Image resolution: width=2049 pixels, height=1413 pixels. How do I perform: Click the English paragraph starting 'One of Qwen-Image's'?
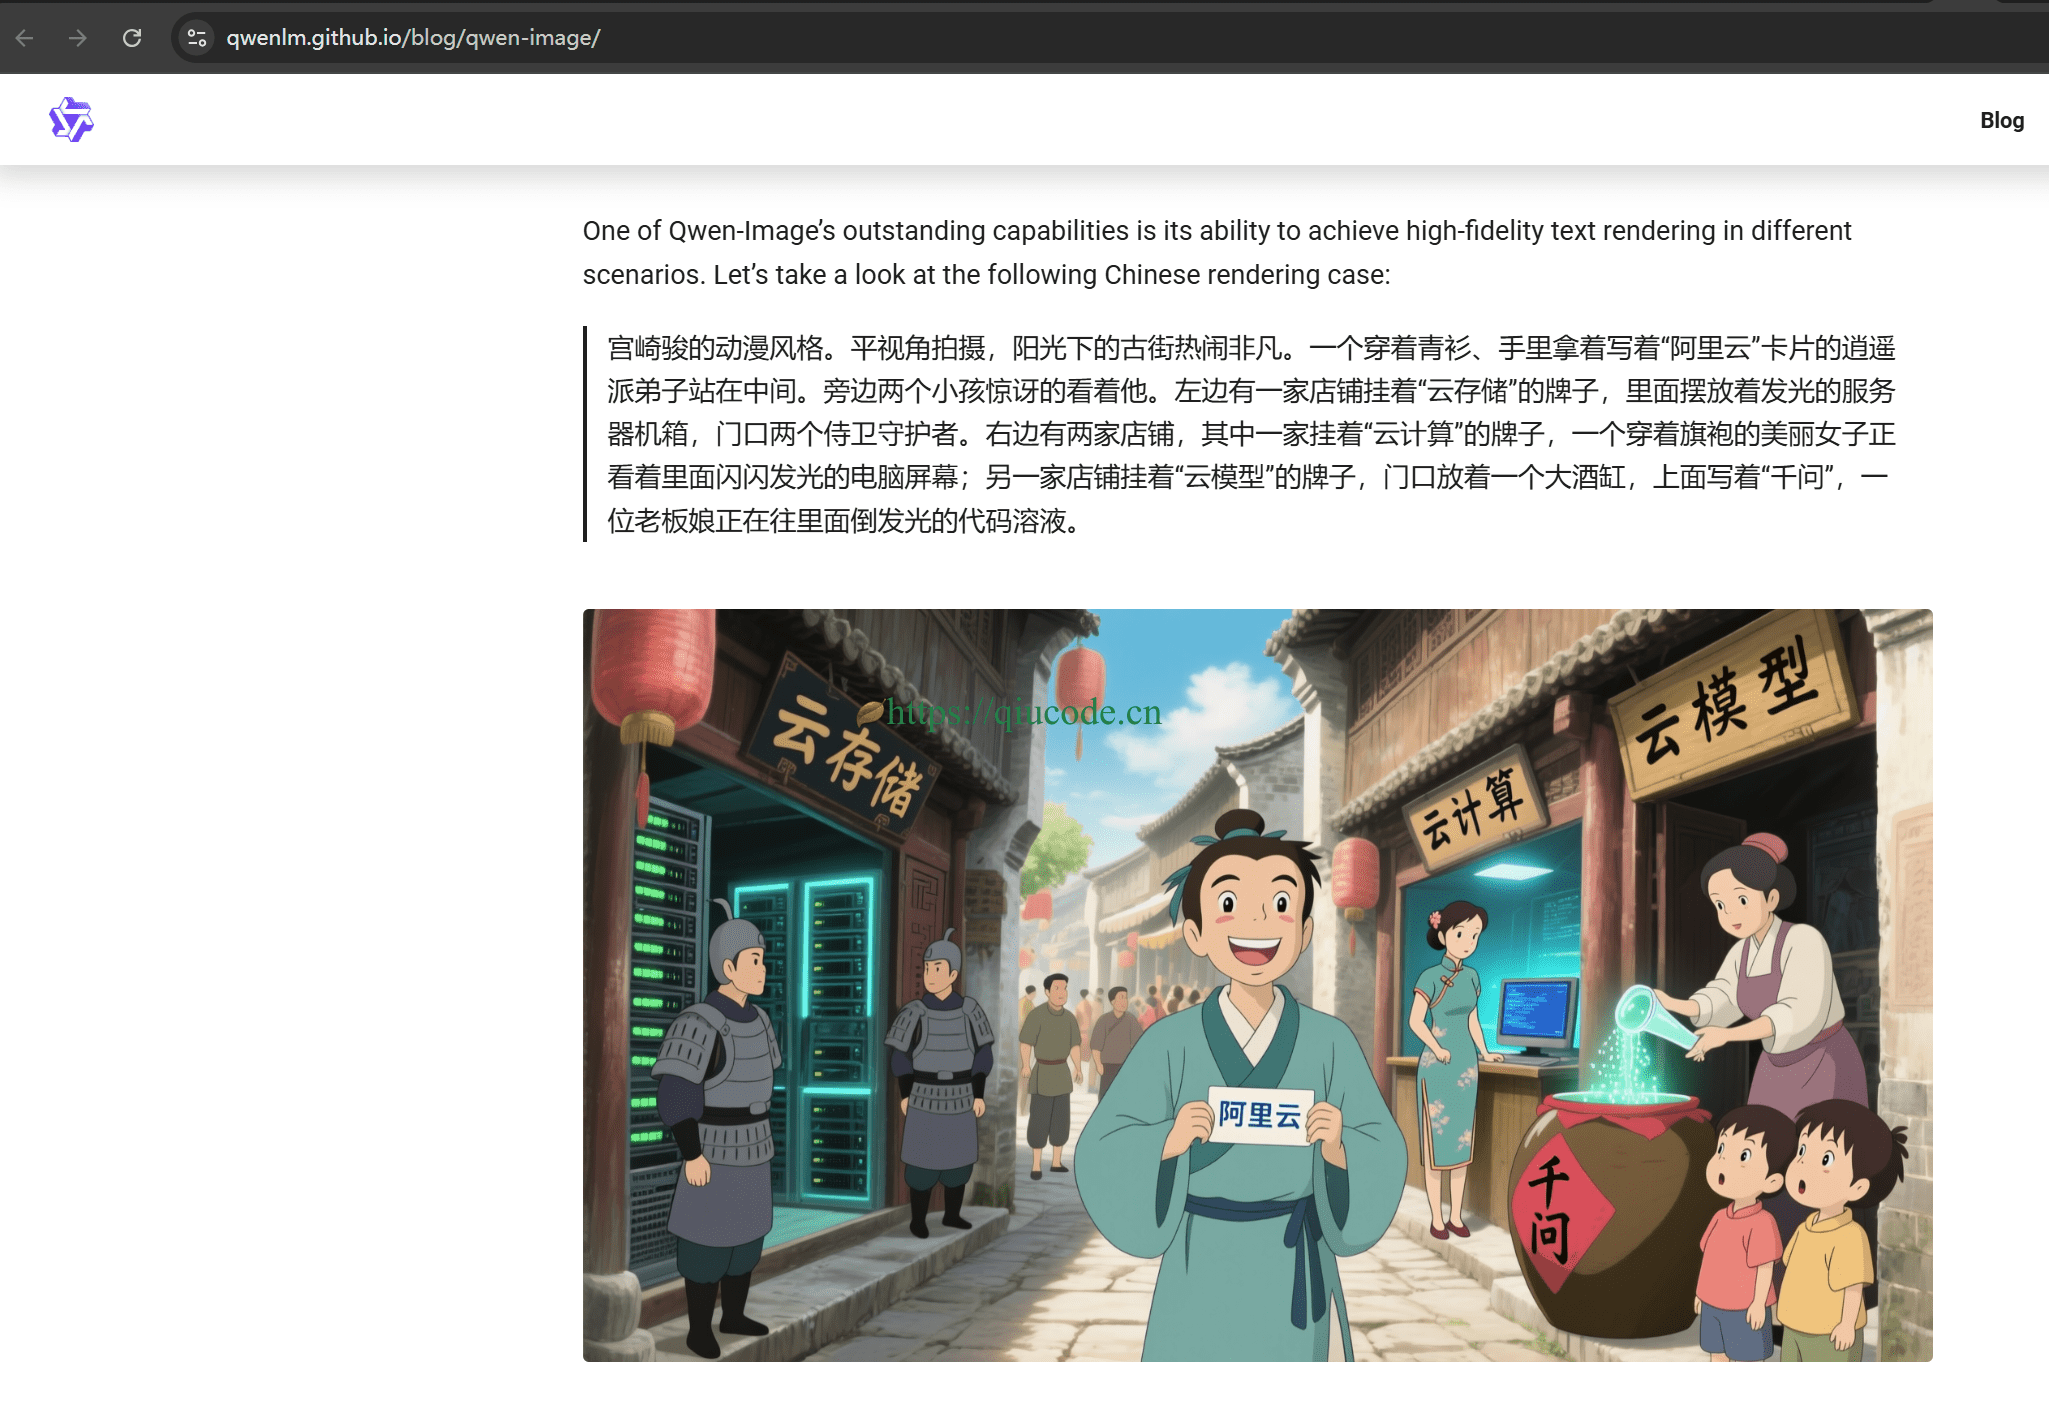[x=1217, y=252]
